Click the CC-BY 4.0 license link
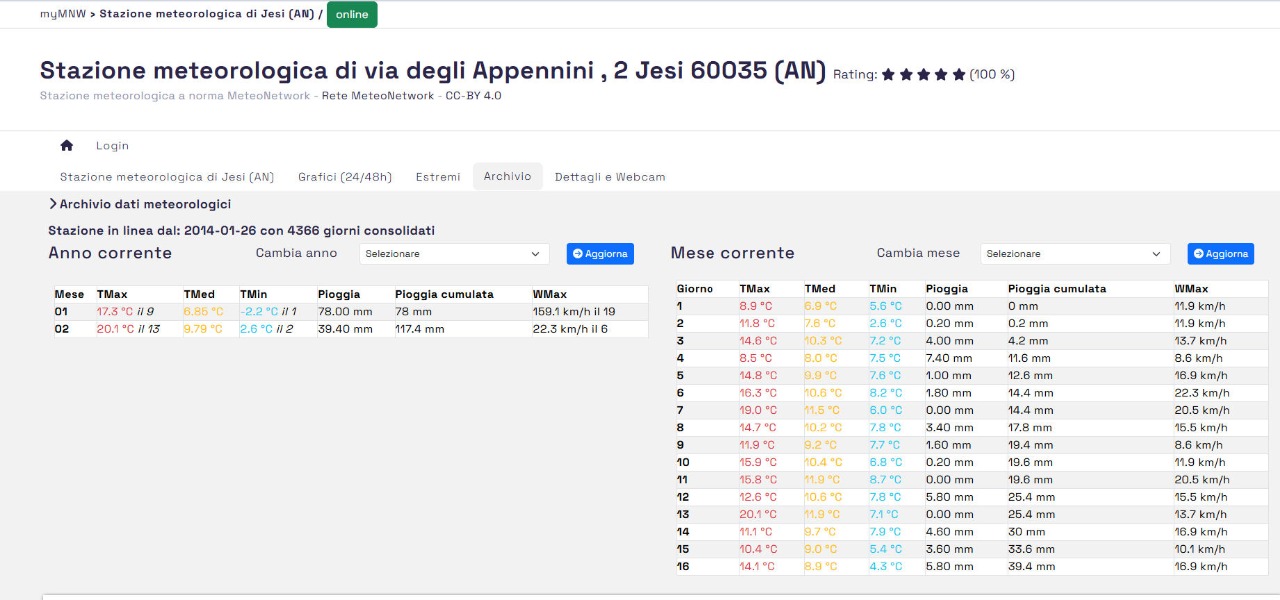The height and width of the screenshot is (600, 1280). (x=476, y=96)
